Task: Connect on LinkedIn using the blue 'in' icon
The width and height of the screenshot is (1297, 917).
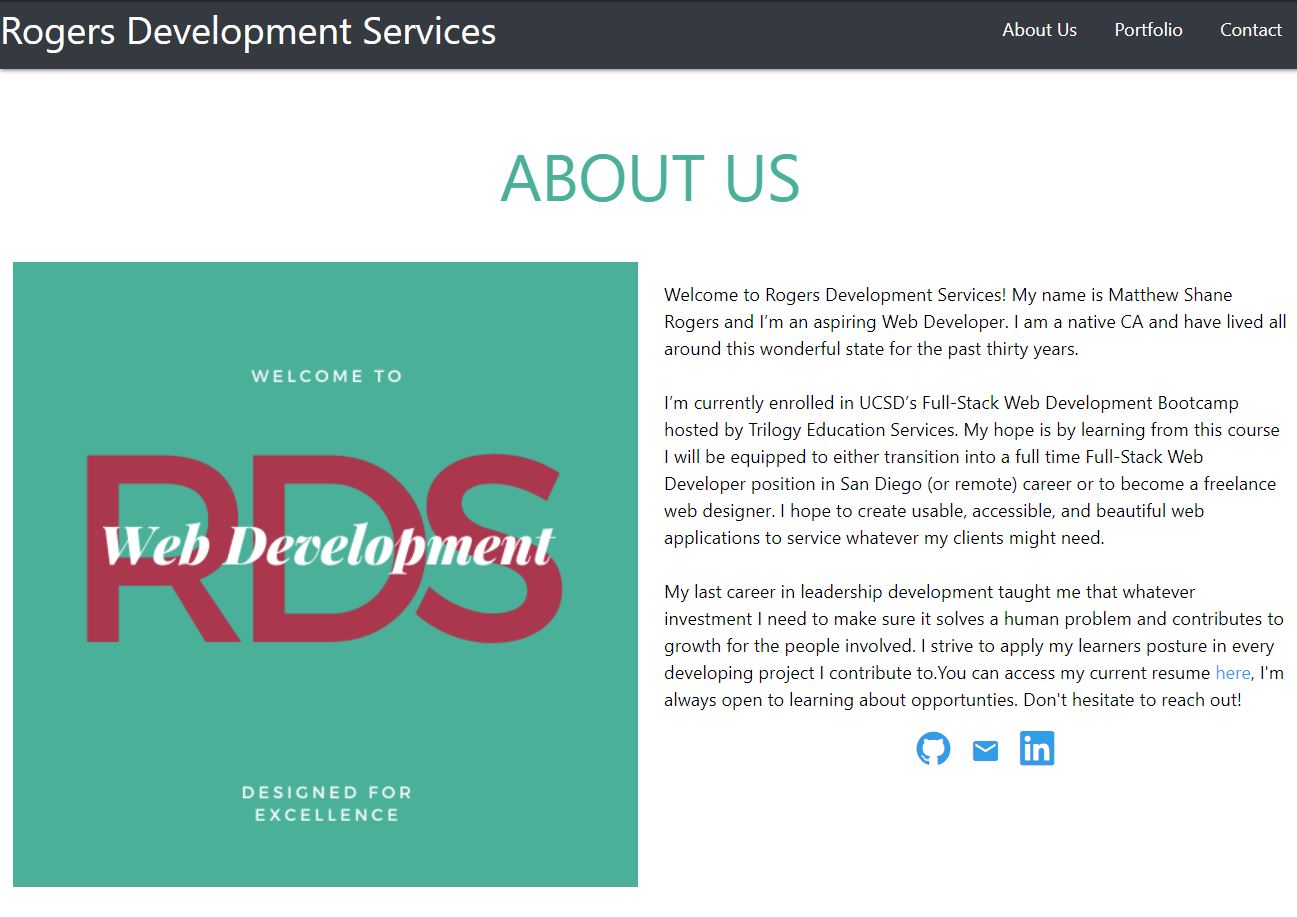Action: [x=1037, y=748]
